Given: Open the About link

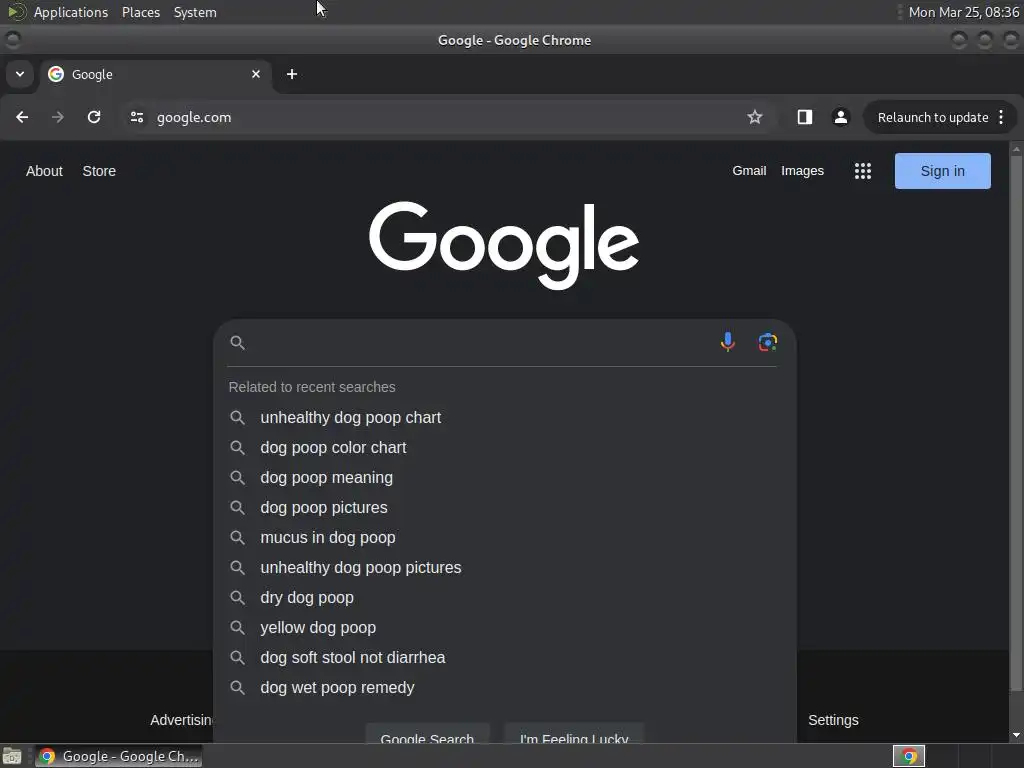Looking at the screenshot, I should coord(44,171).
